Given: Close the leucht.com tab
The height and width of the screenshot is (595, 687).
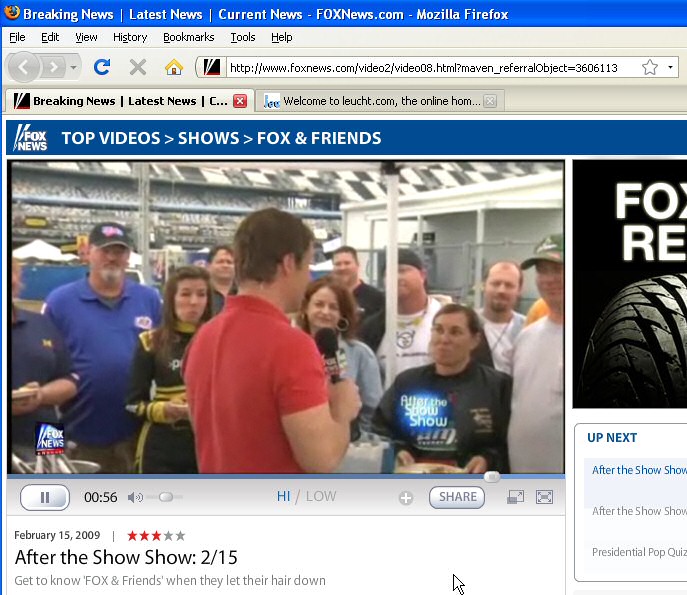Looking at the screenshot, I should tap(490, 101).
